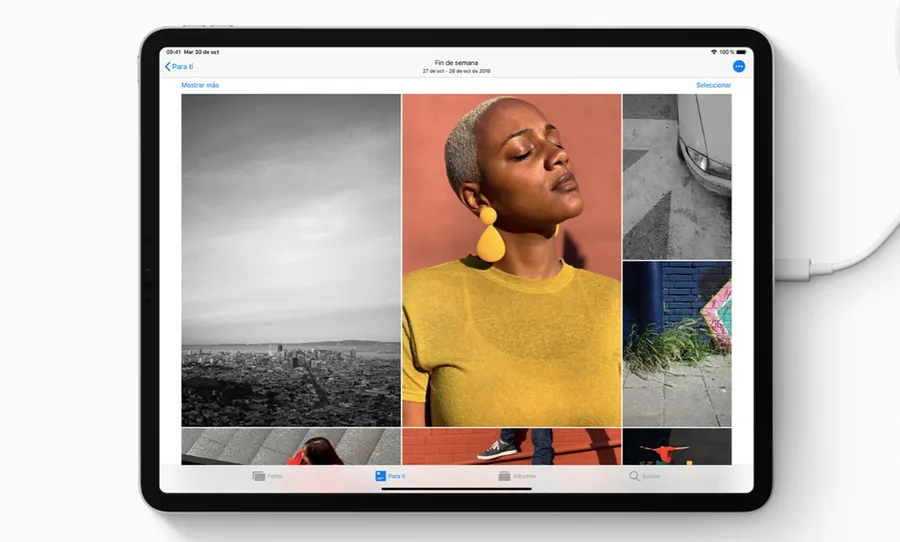Open black-and-white city skyline photo
This screenshot has width=900, height=542.
tap(291, 260)
